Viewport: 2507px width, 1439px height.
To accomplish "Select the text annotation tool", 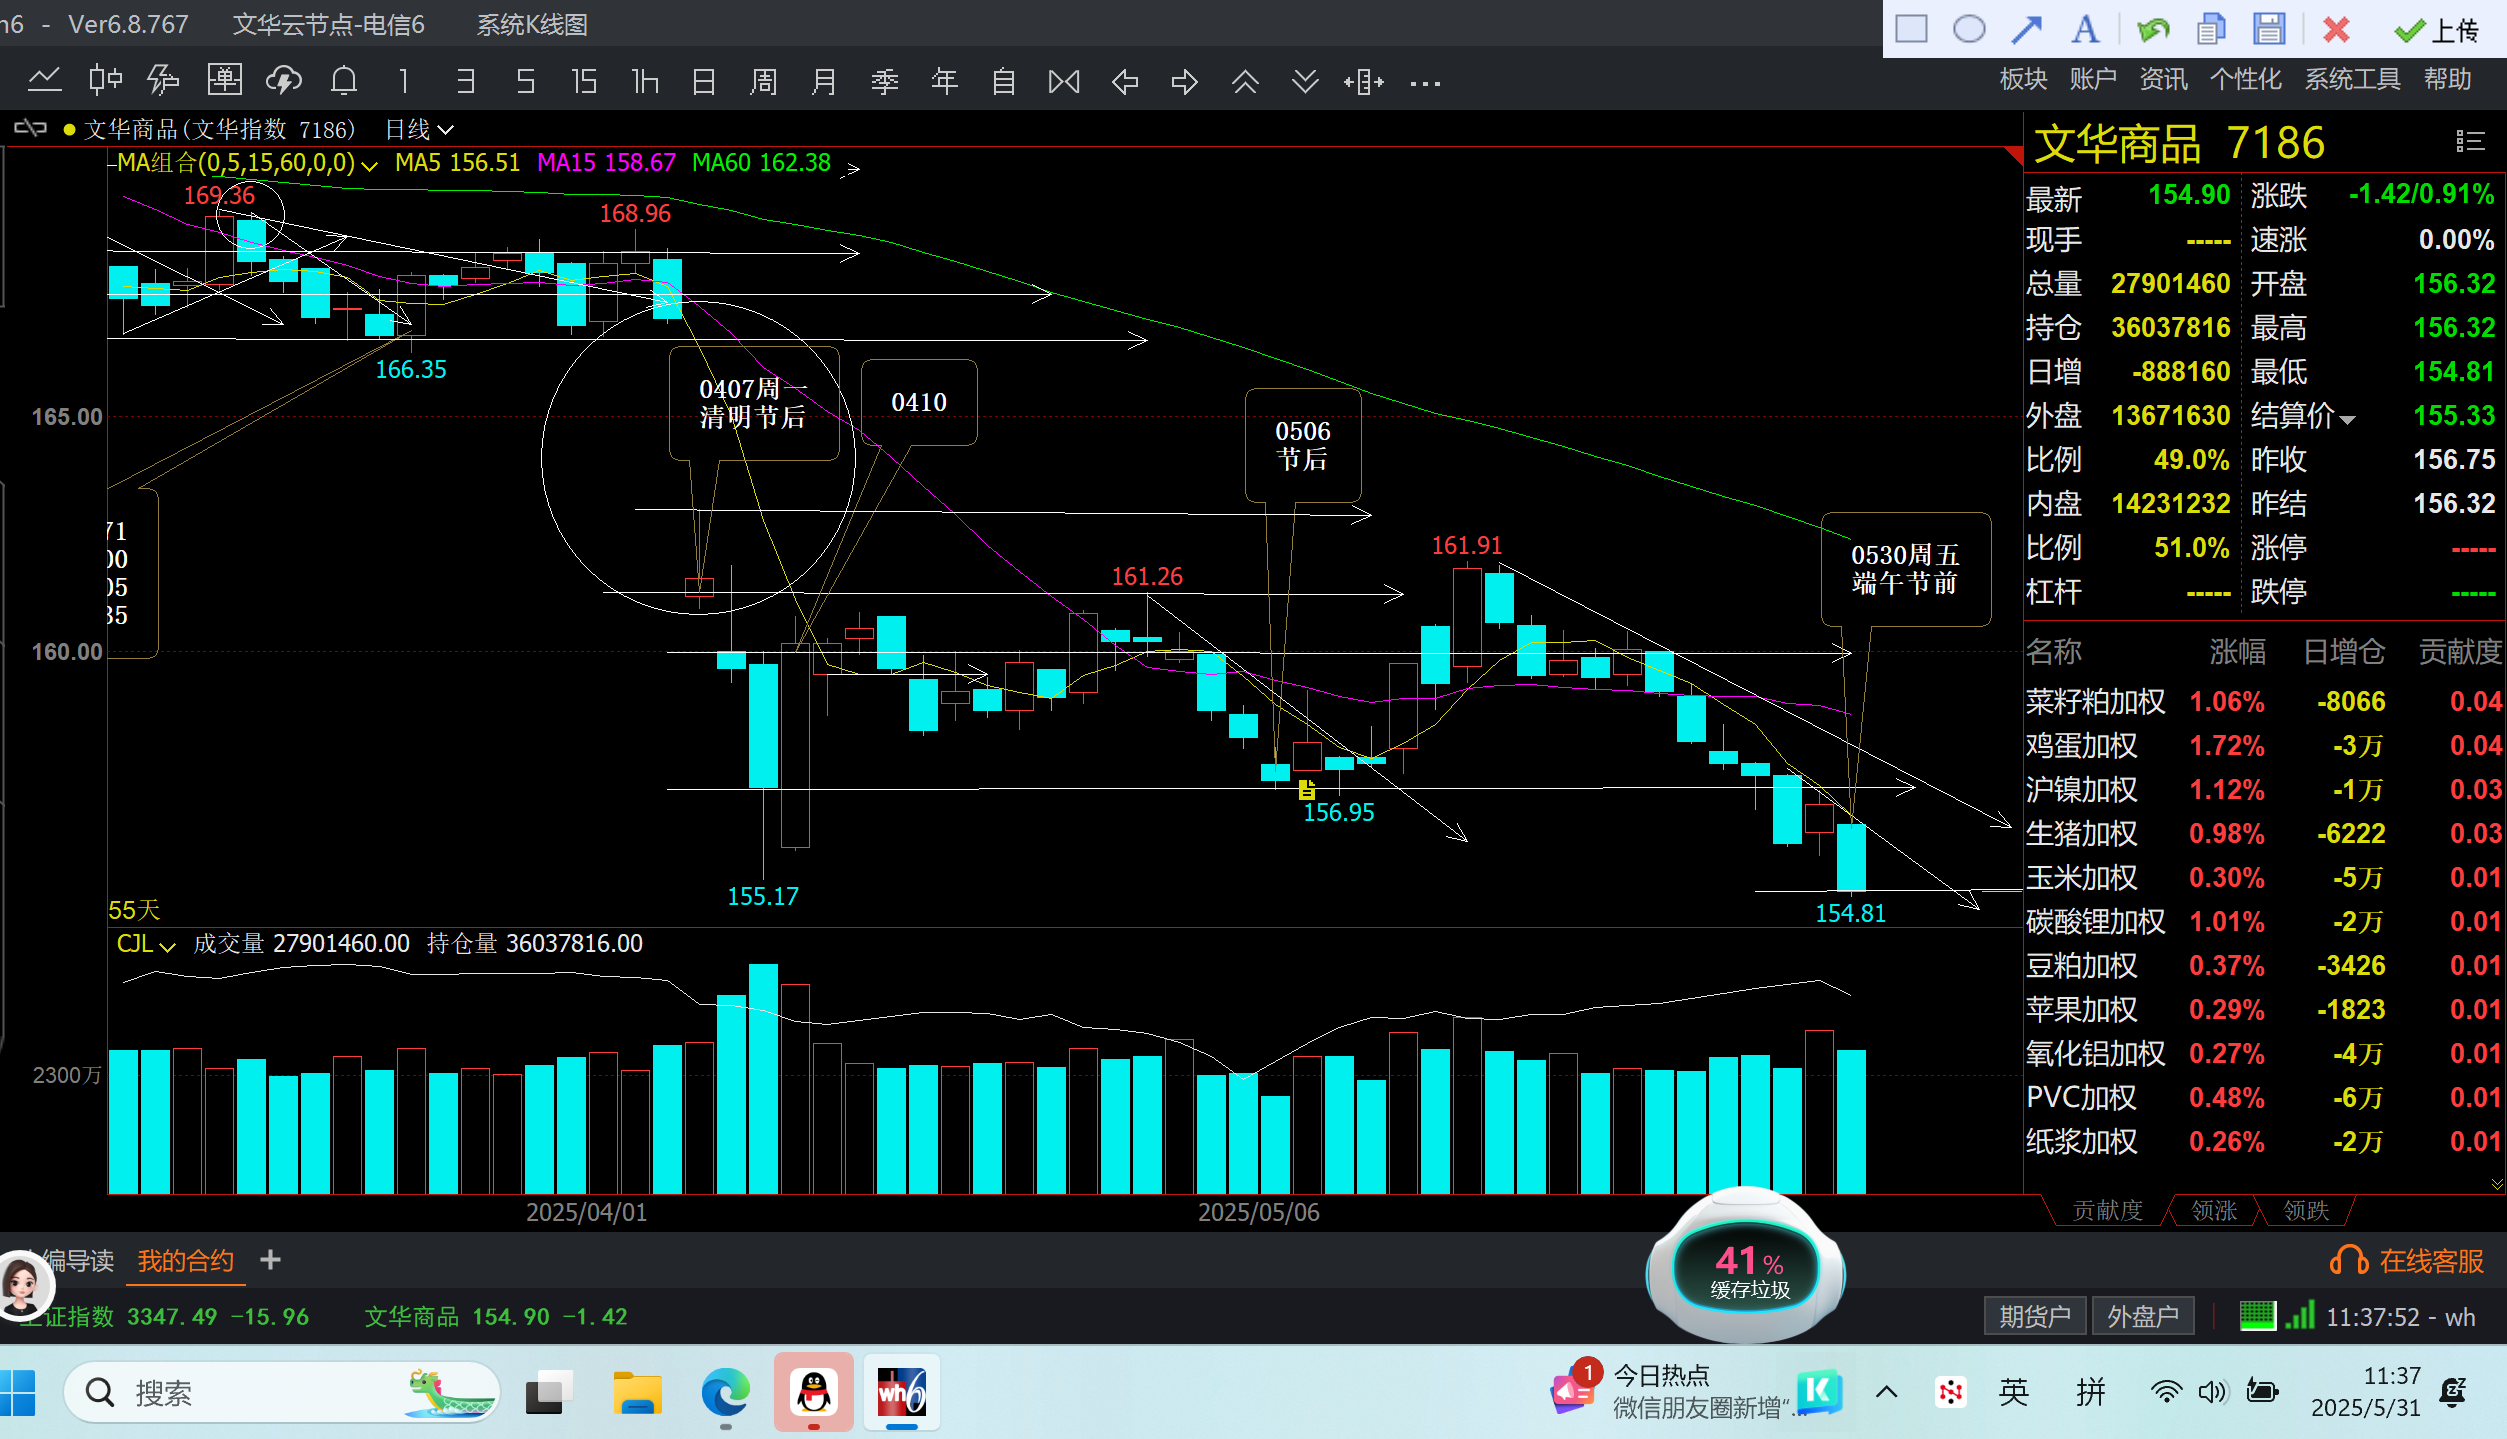I will [x=2085, y=29].
